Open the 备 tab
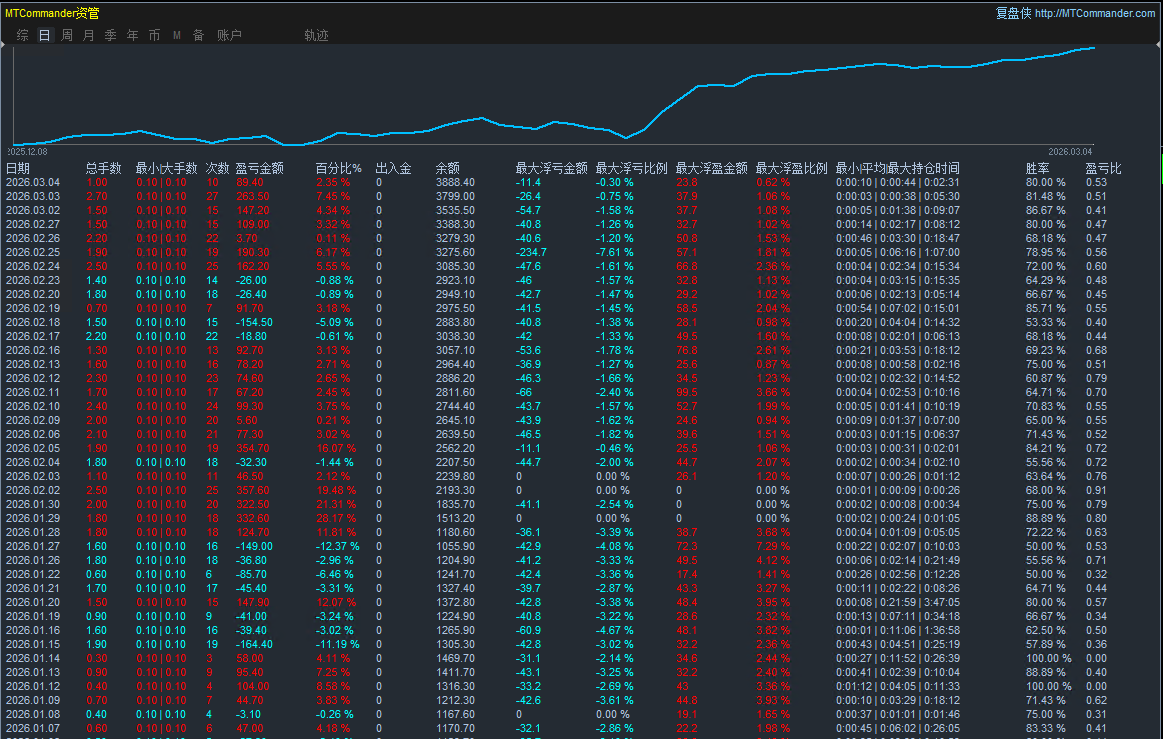 pyautogui.click(x=198, y=35)
